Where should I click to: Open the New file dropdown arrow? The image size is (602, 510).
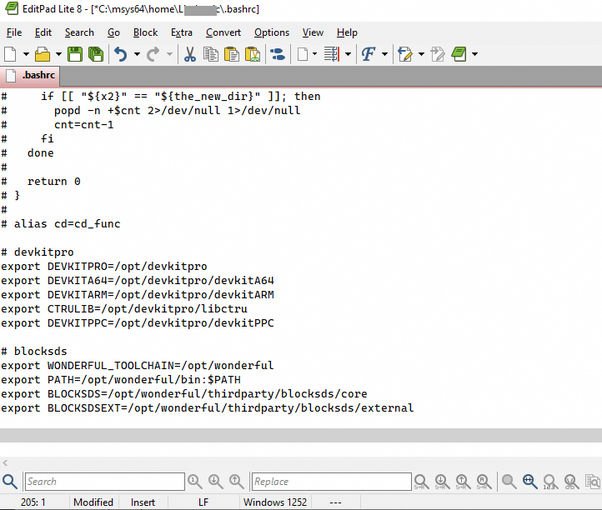[26, 54]
